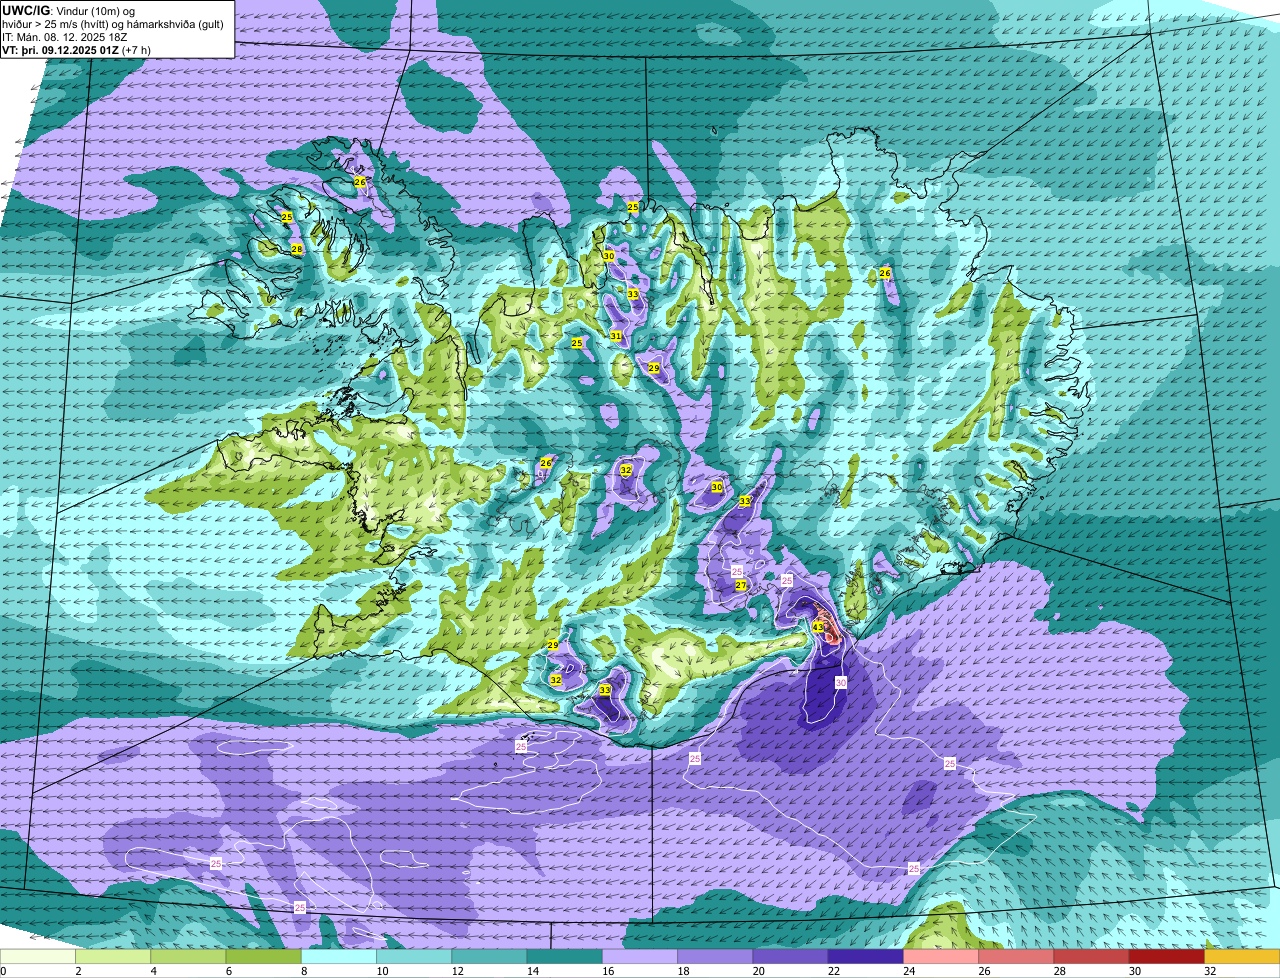This screenshot has height=978, width=1280.
Task: Pick the pink legend swatch between 24 and 26
Action: click(x=941, y=956)
